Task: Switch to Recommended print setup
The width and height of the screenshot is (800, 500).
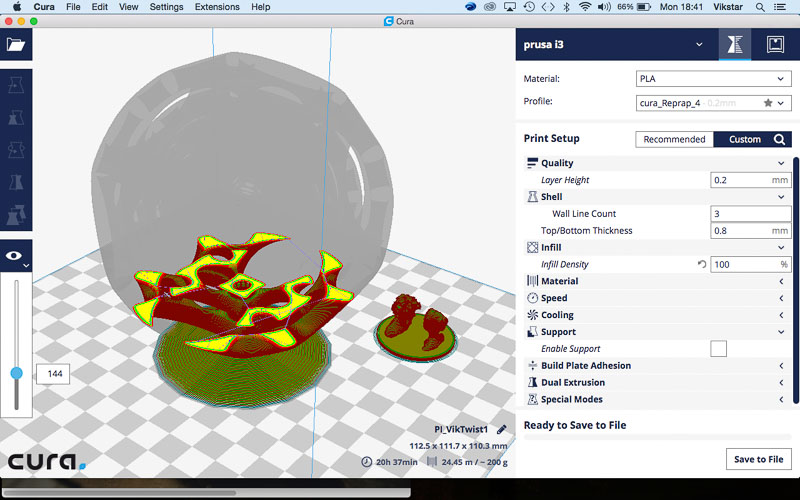Action: point(674,139)
